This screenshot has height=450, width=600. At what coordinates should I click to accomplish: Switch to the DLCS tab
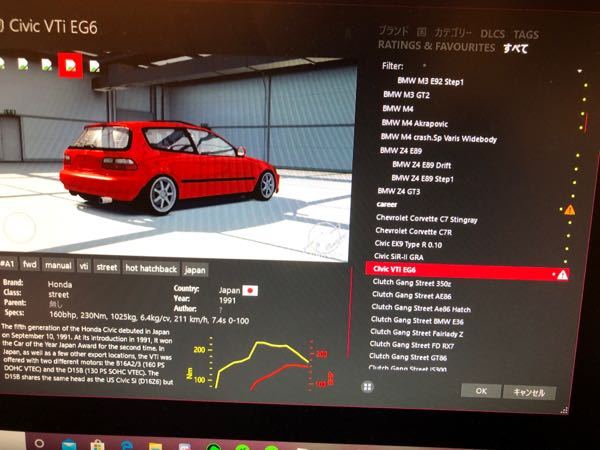point(492,34)
